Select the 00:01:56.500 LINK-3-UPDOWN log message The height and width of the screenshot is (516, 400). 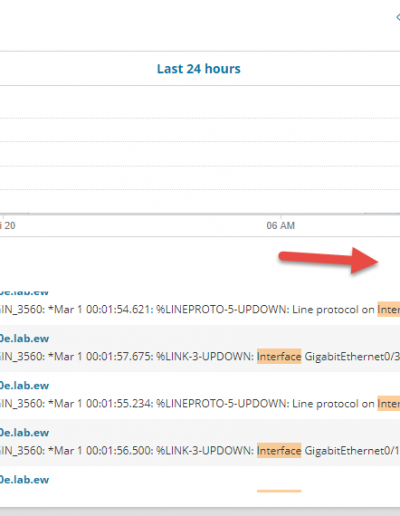click(200, 451)
